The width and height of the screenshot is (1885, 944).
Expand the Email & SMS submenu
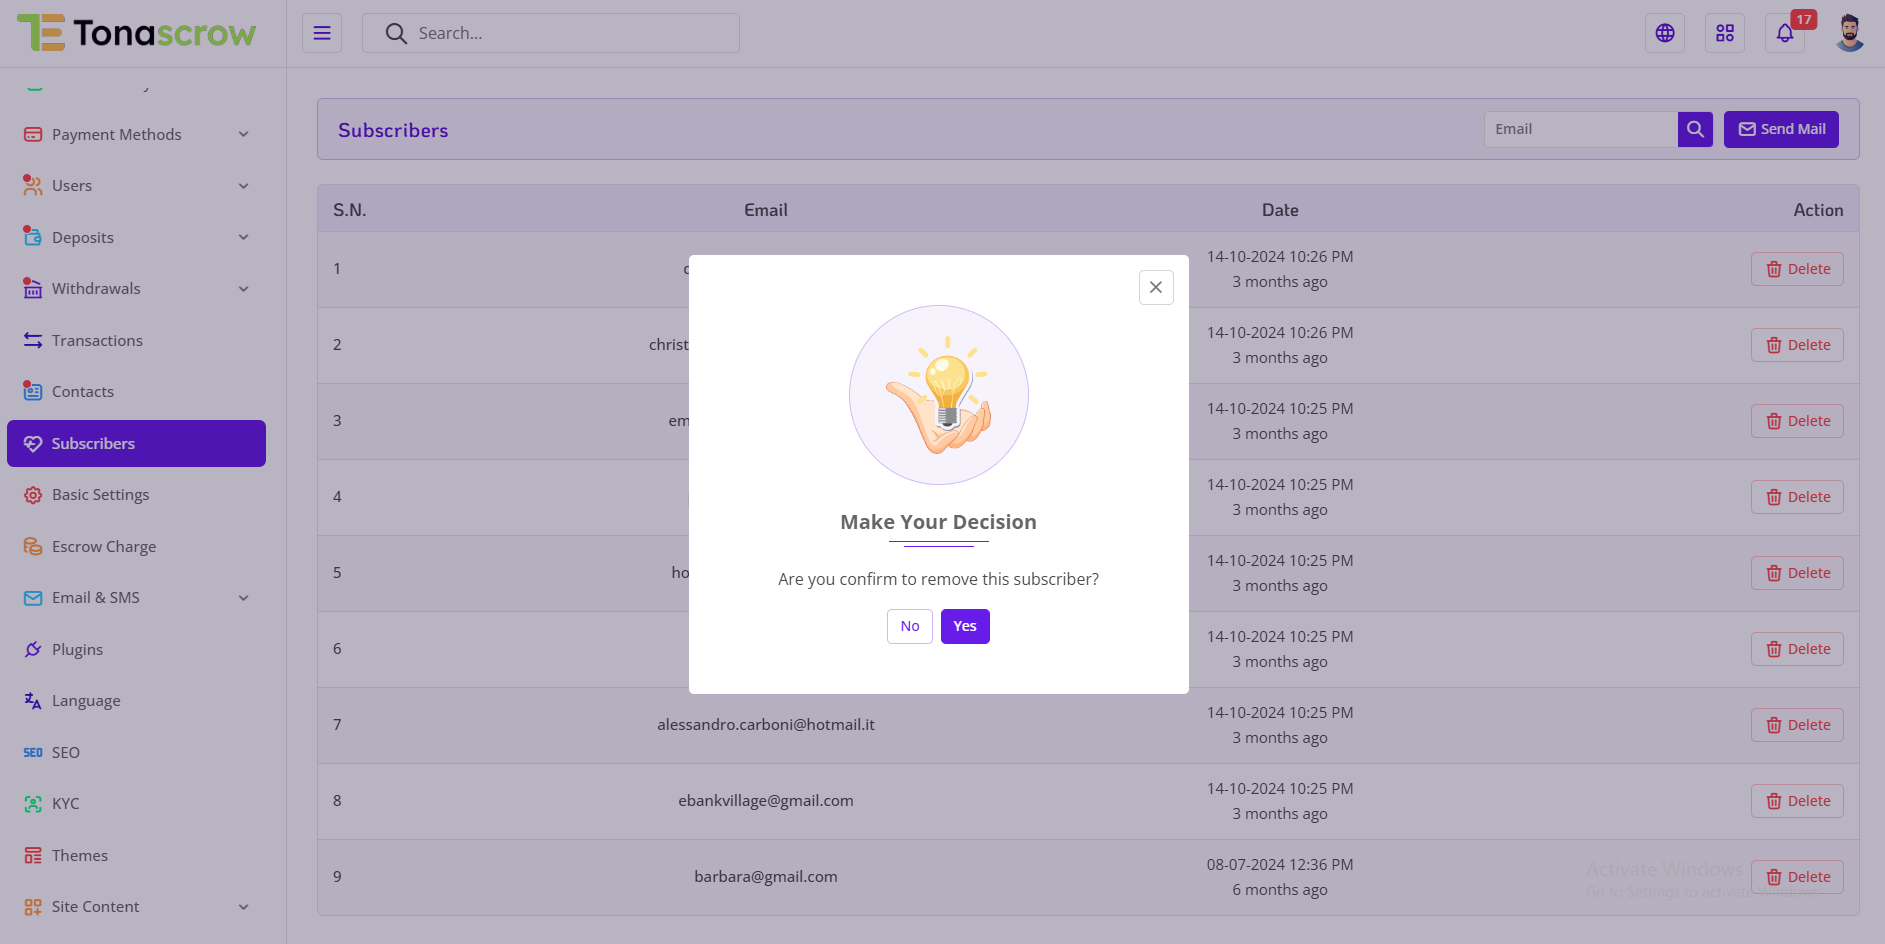(x=136, y=598)
